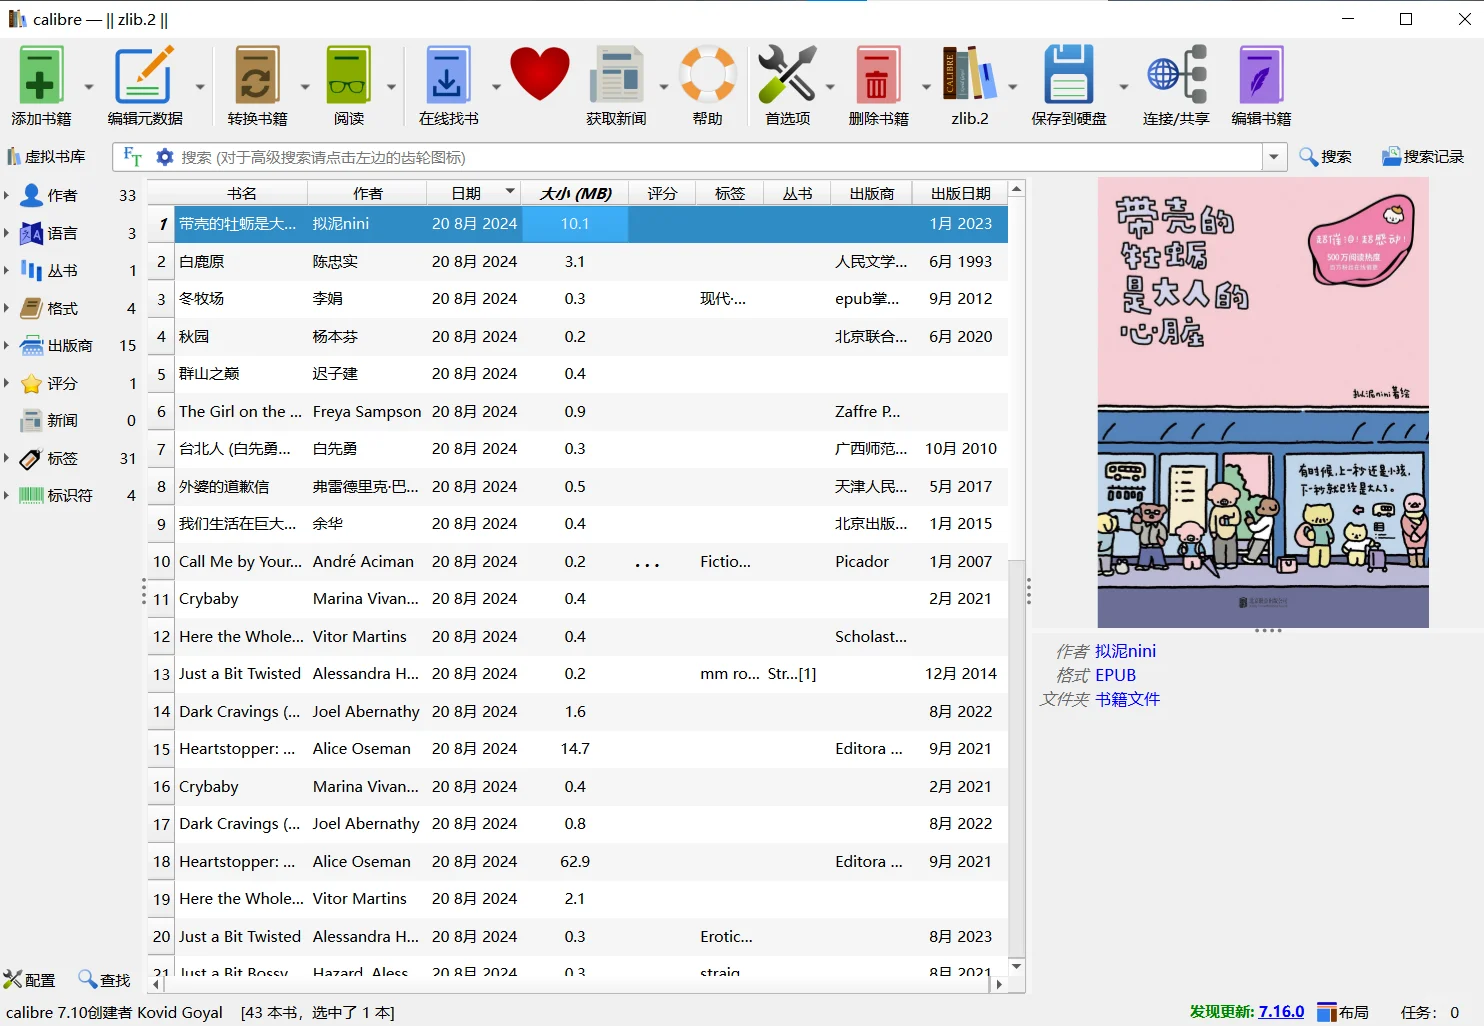The height and width of the screenshot is (1026, 1484).
Task: Click the 搜索 magnifier button
Action: [1325, 157]
